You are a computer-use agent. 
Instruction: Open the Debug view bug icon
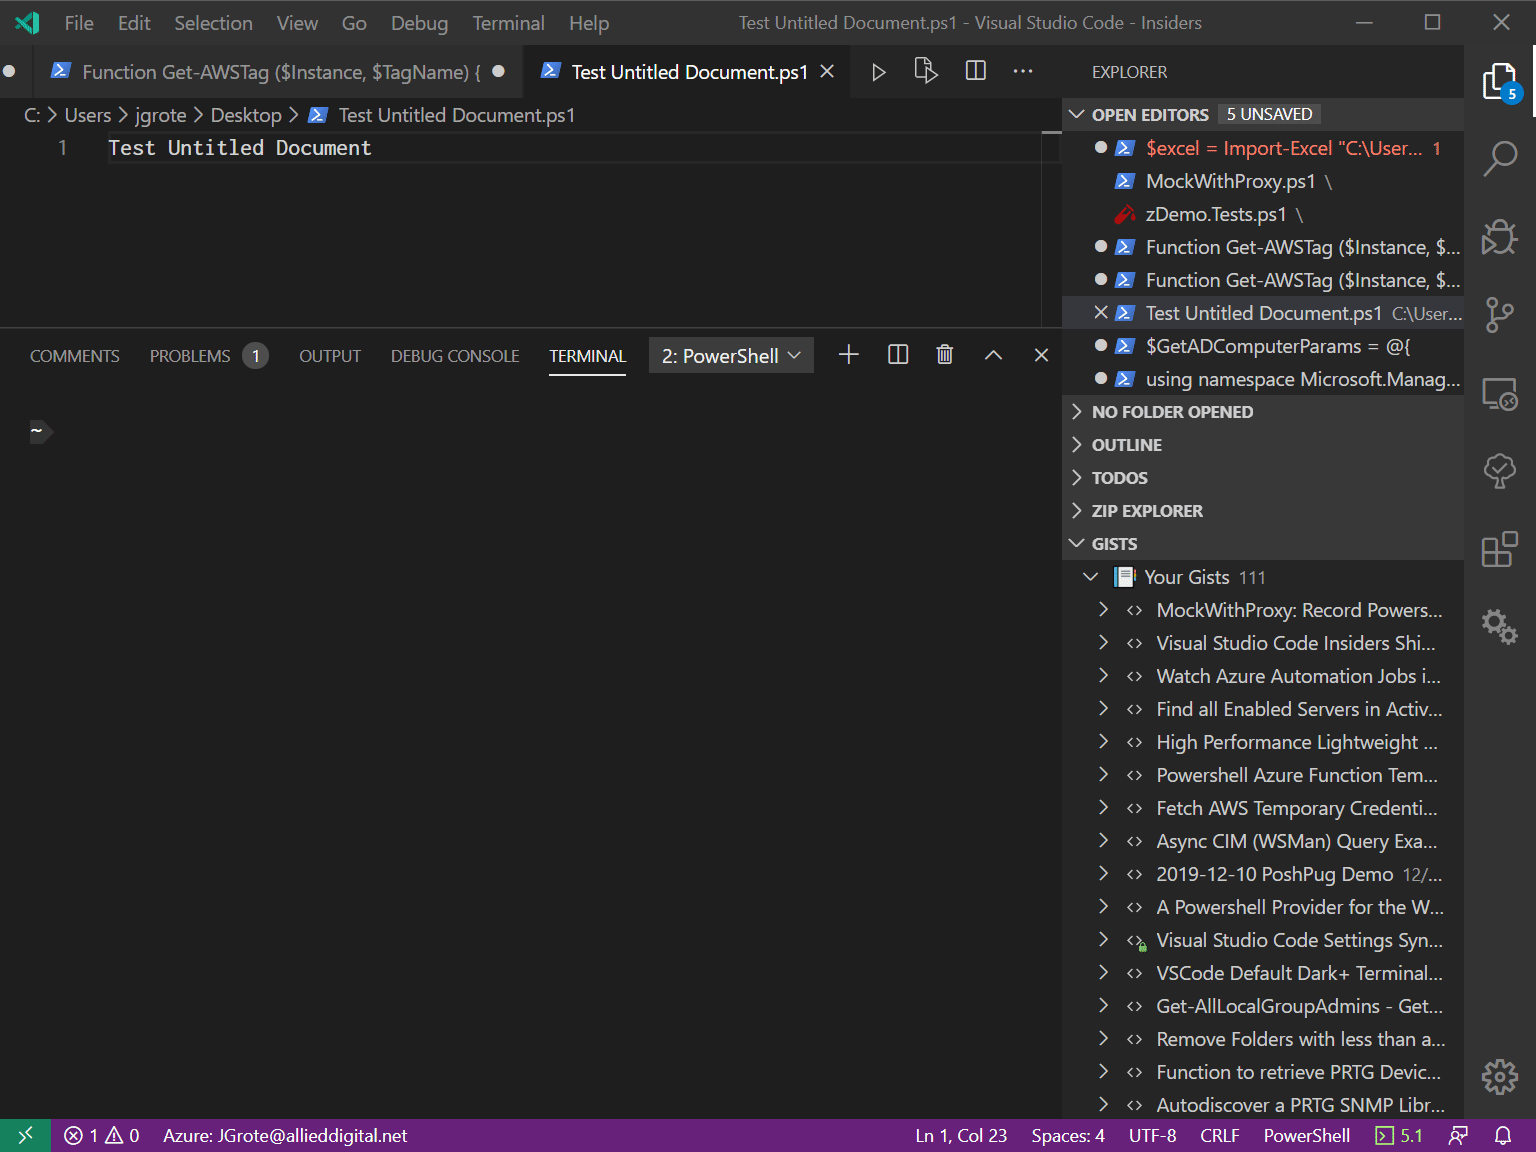tap(1499, 237)
